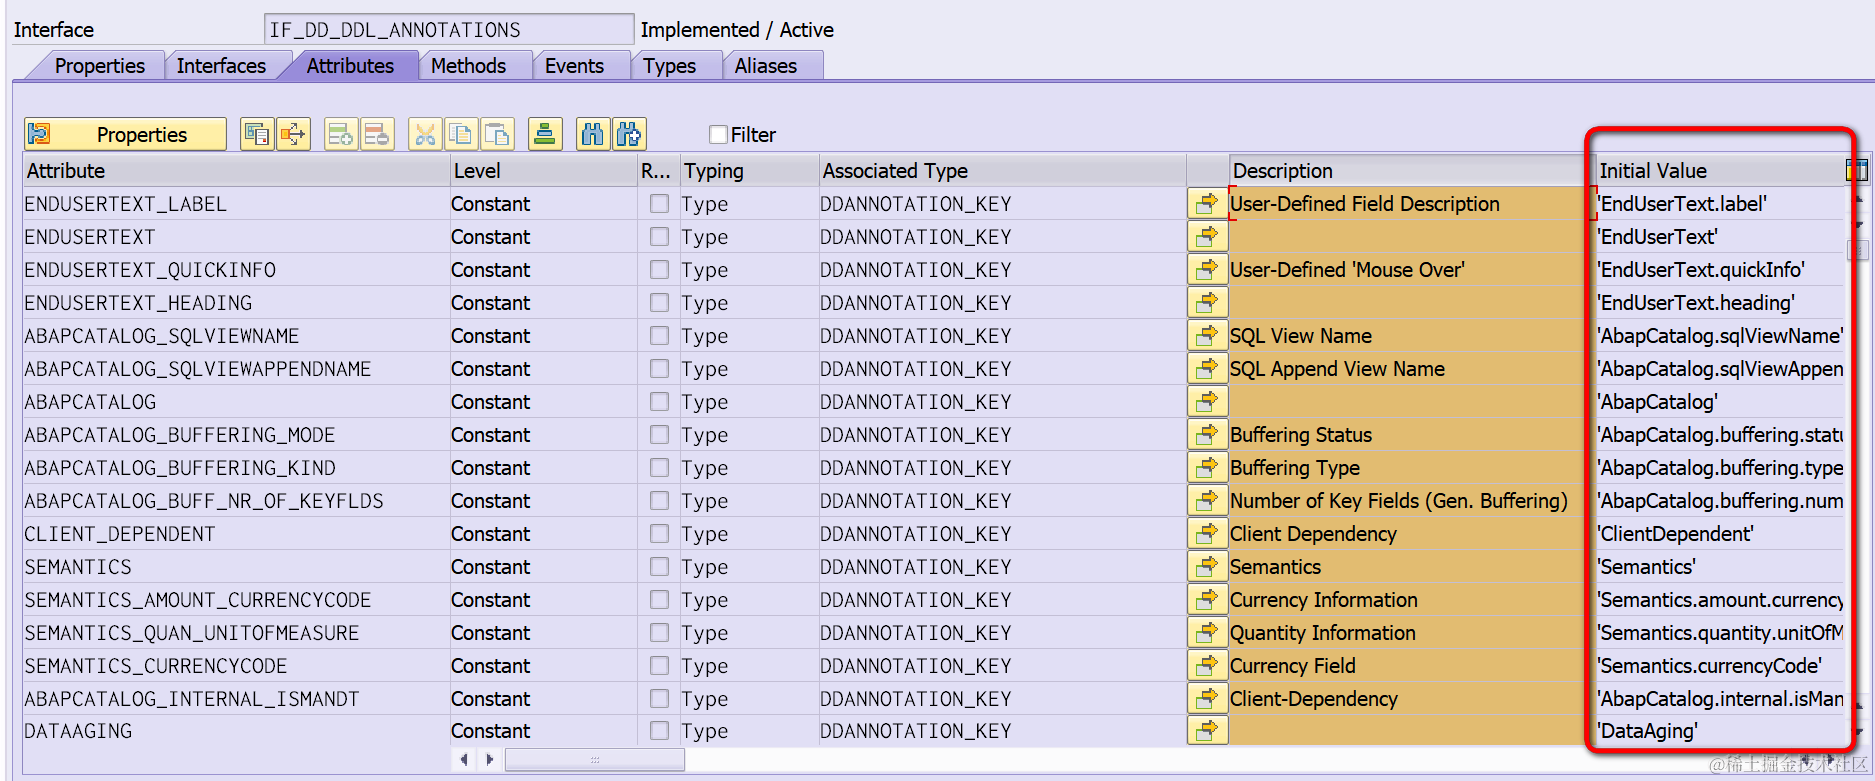The image size is (1875, 781).
Task: Click the yellow Properties button
Action: click(x=125, y=134)
